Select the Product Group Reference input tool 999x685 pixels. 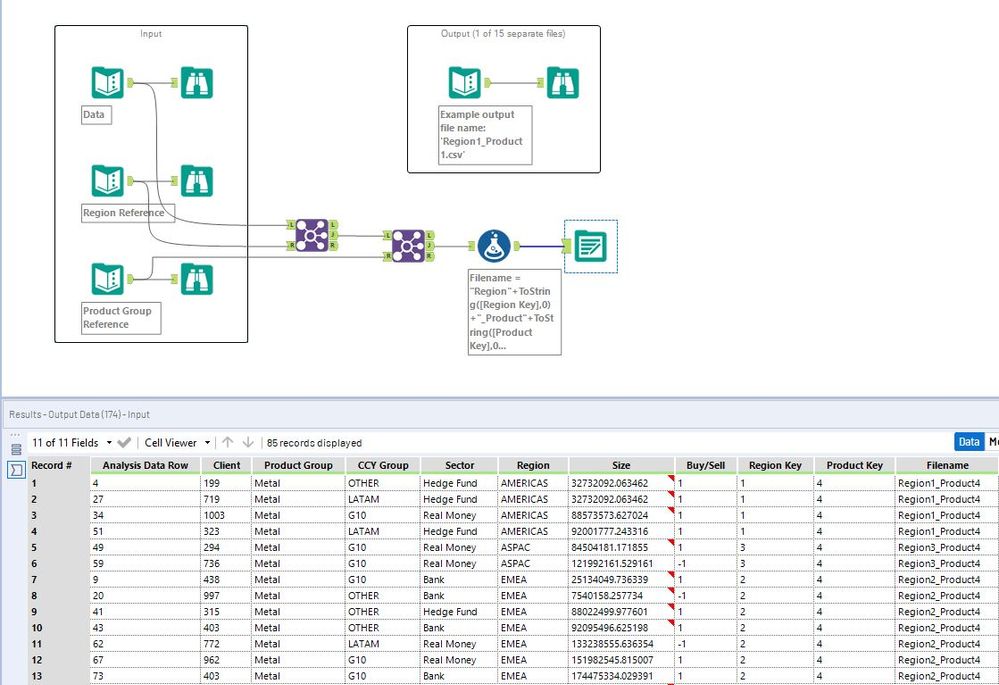pos(108,278)
